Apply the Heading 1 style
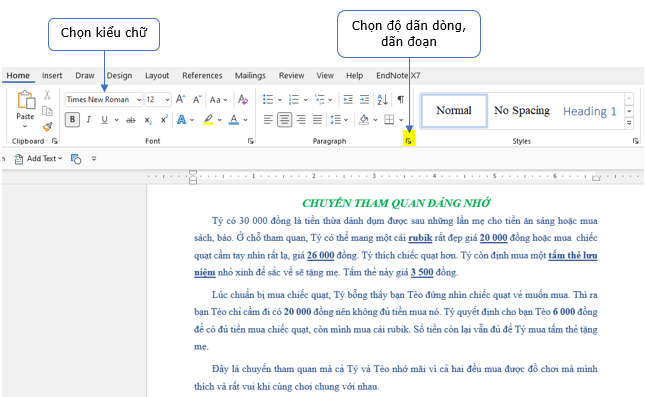Screen dimensions: 646x397 [590, 111]
